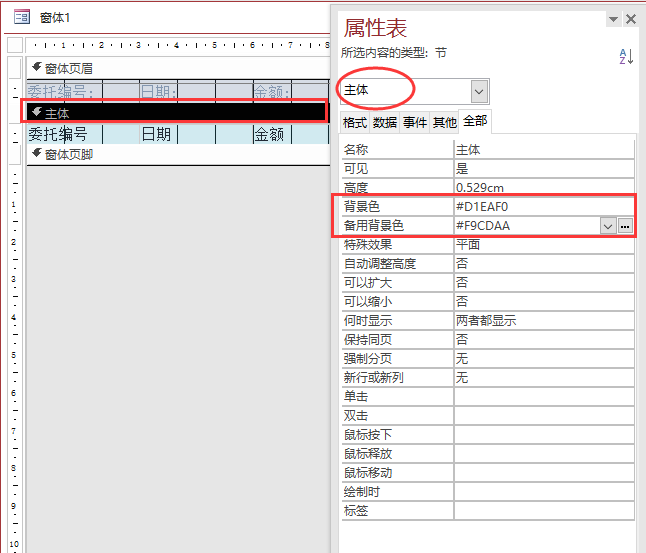Select the 窗体页脚 section bar

178,155
